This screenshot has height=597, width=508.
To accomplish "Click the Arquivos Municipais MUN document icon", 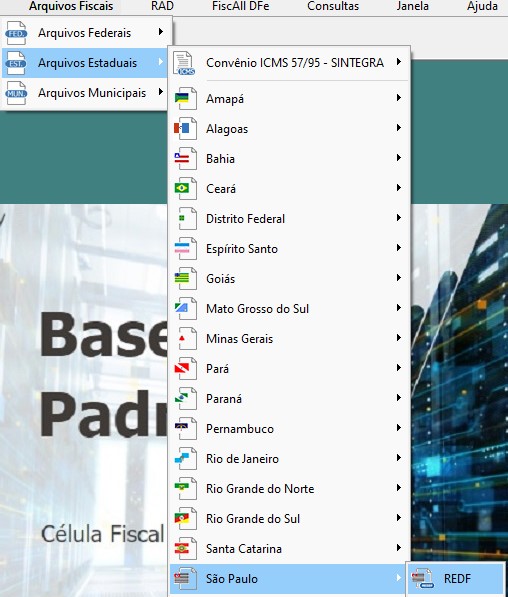I will pyautogui.click(x=16, y=93).
